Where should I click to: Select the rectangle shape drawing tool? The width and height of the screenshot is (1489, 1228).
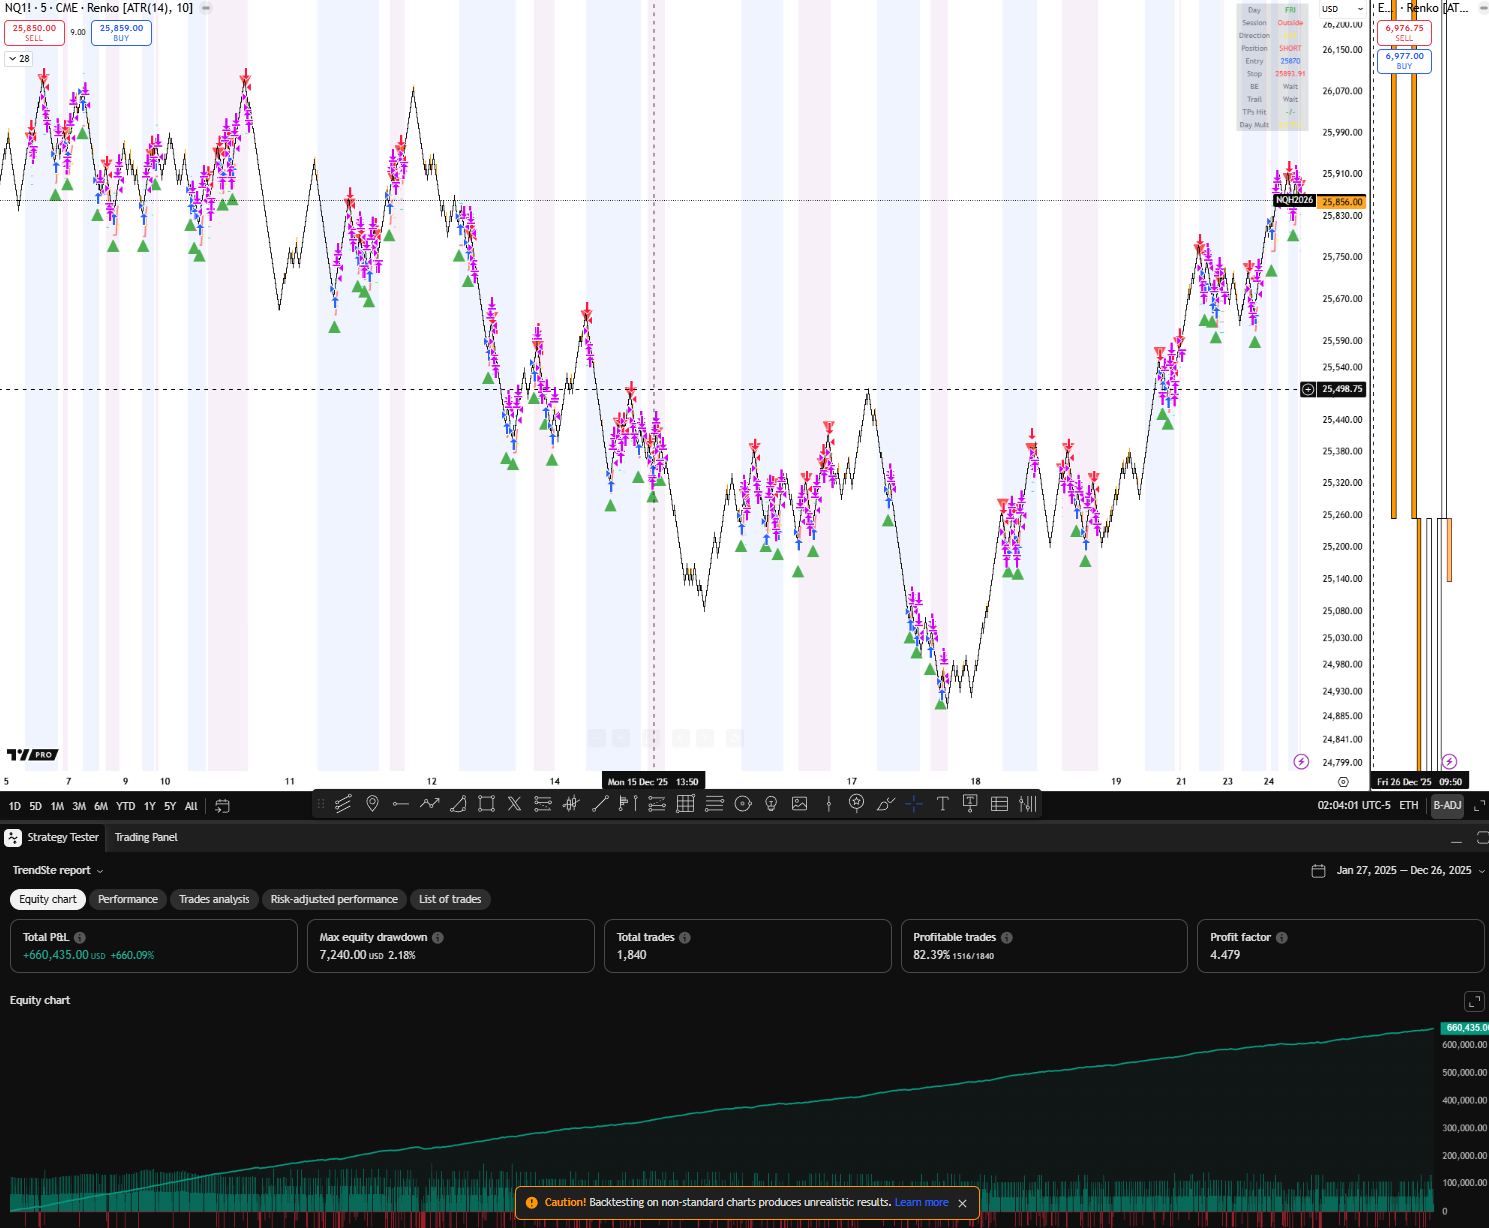pyautogui.click(x=486, y=804)
